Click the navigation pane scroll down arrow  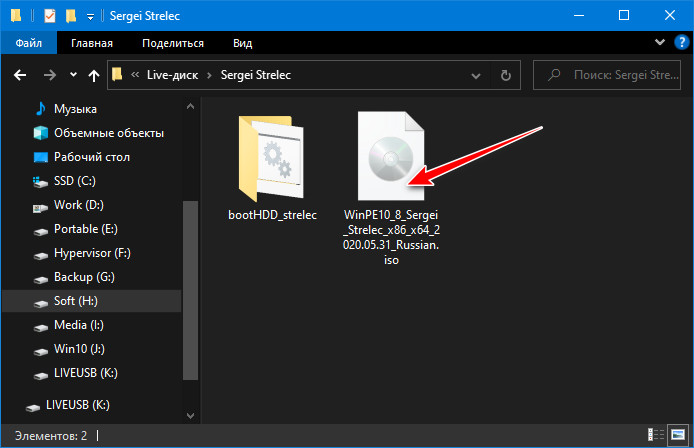(x=190, y=415)
